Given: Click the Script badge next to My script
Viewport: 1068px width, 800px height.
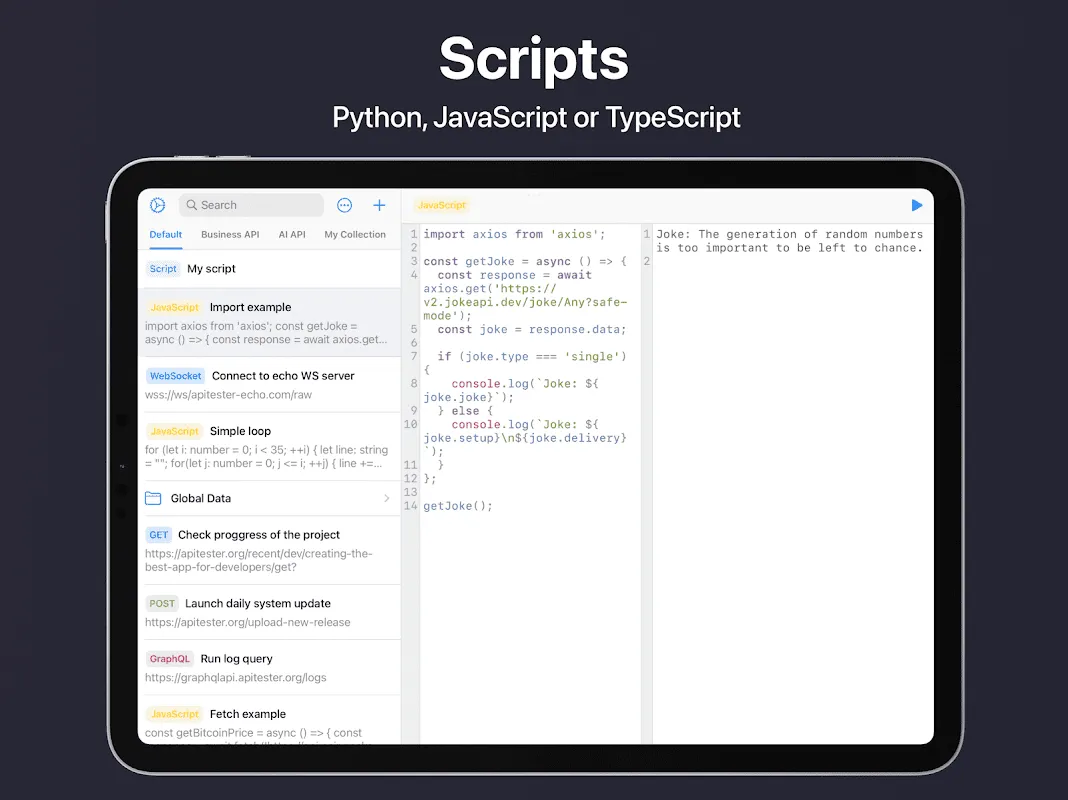Looking at the screenshot, I should coord(163,269).
